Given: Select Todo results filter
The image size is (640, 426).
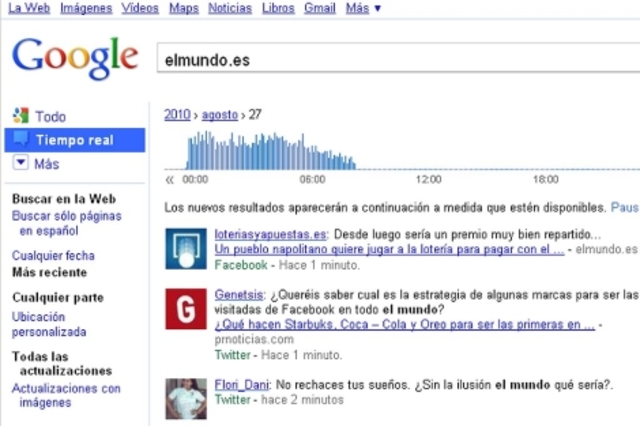Looking at the screenshot, I should click(x=51, y=117).
